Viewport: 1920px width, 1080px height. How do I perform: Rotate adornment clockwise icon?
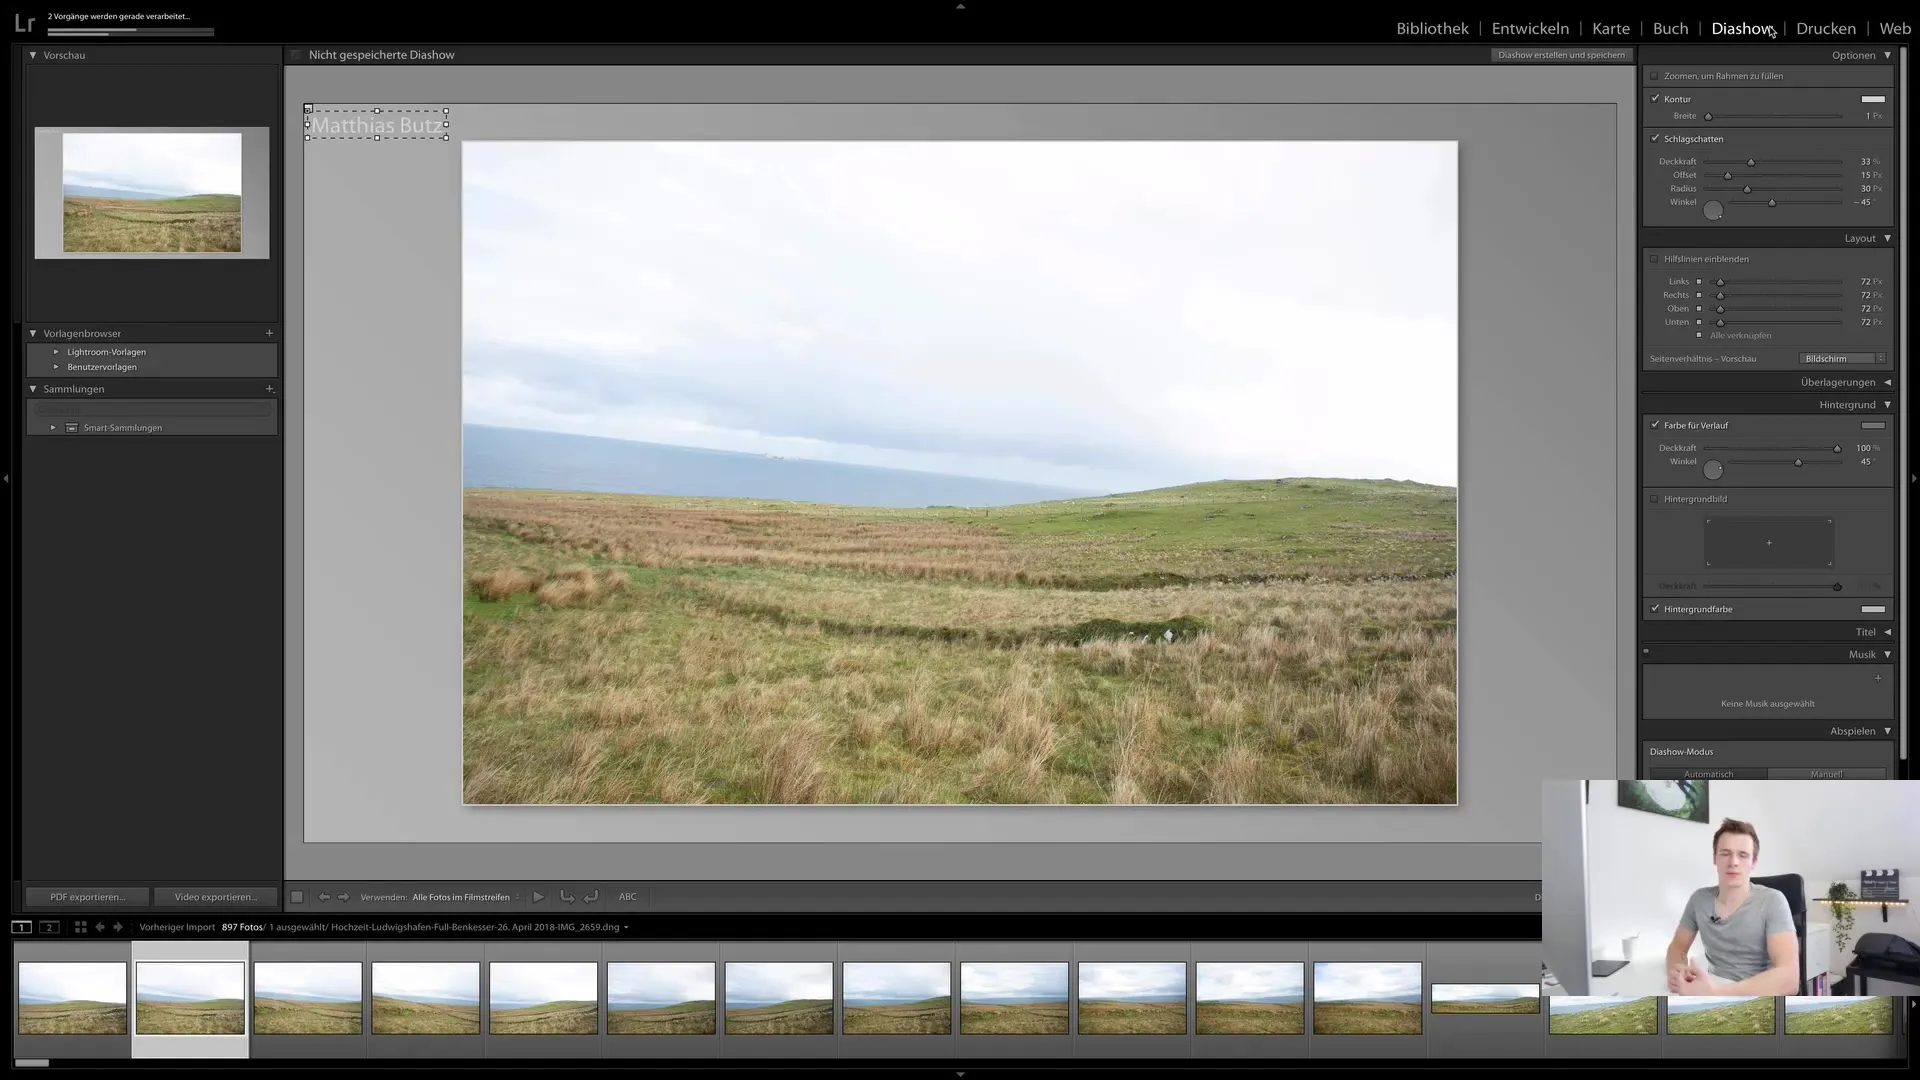pyautogui.click(x=591, y=897)
